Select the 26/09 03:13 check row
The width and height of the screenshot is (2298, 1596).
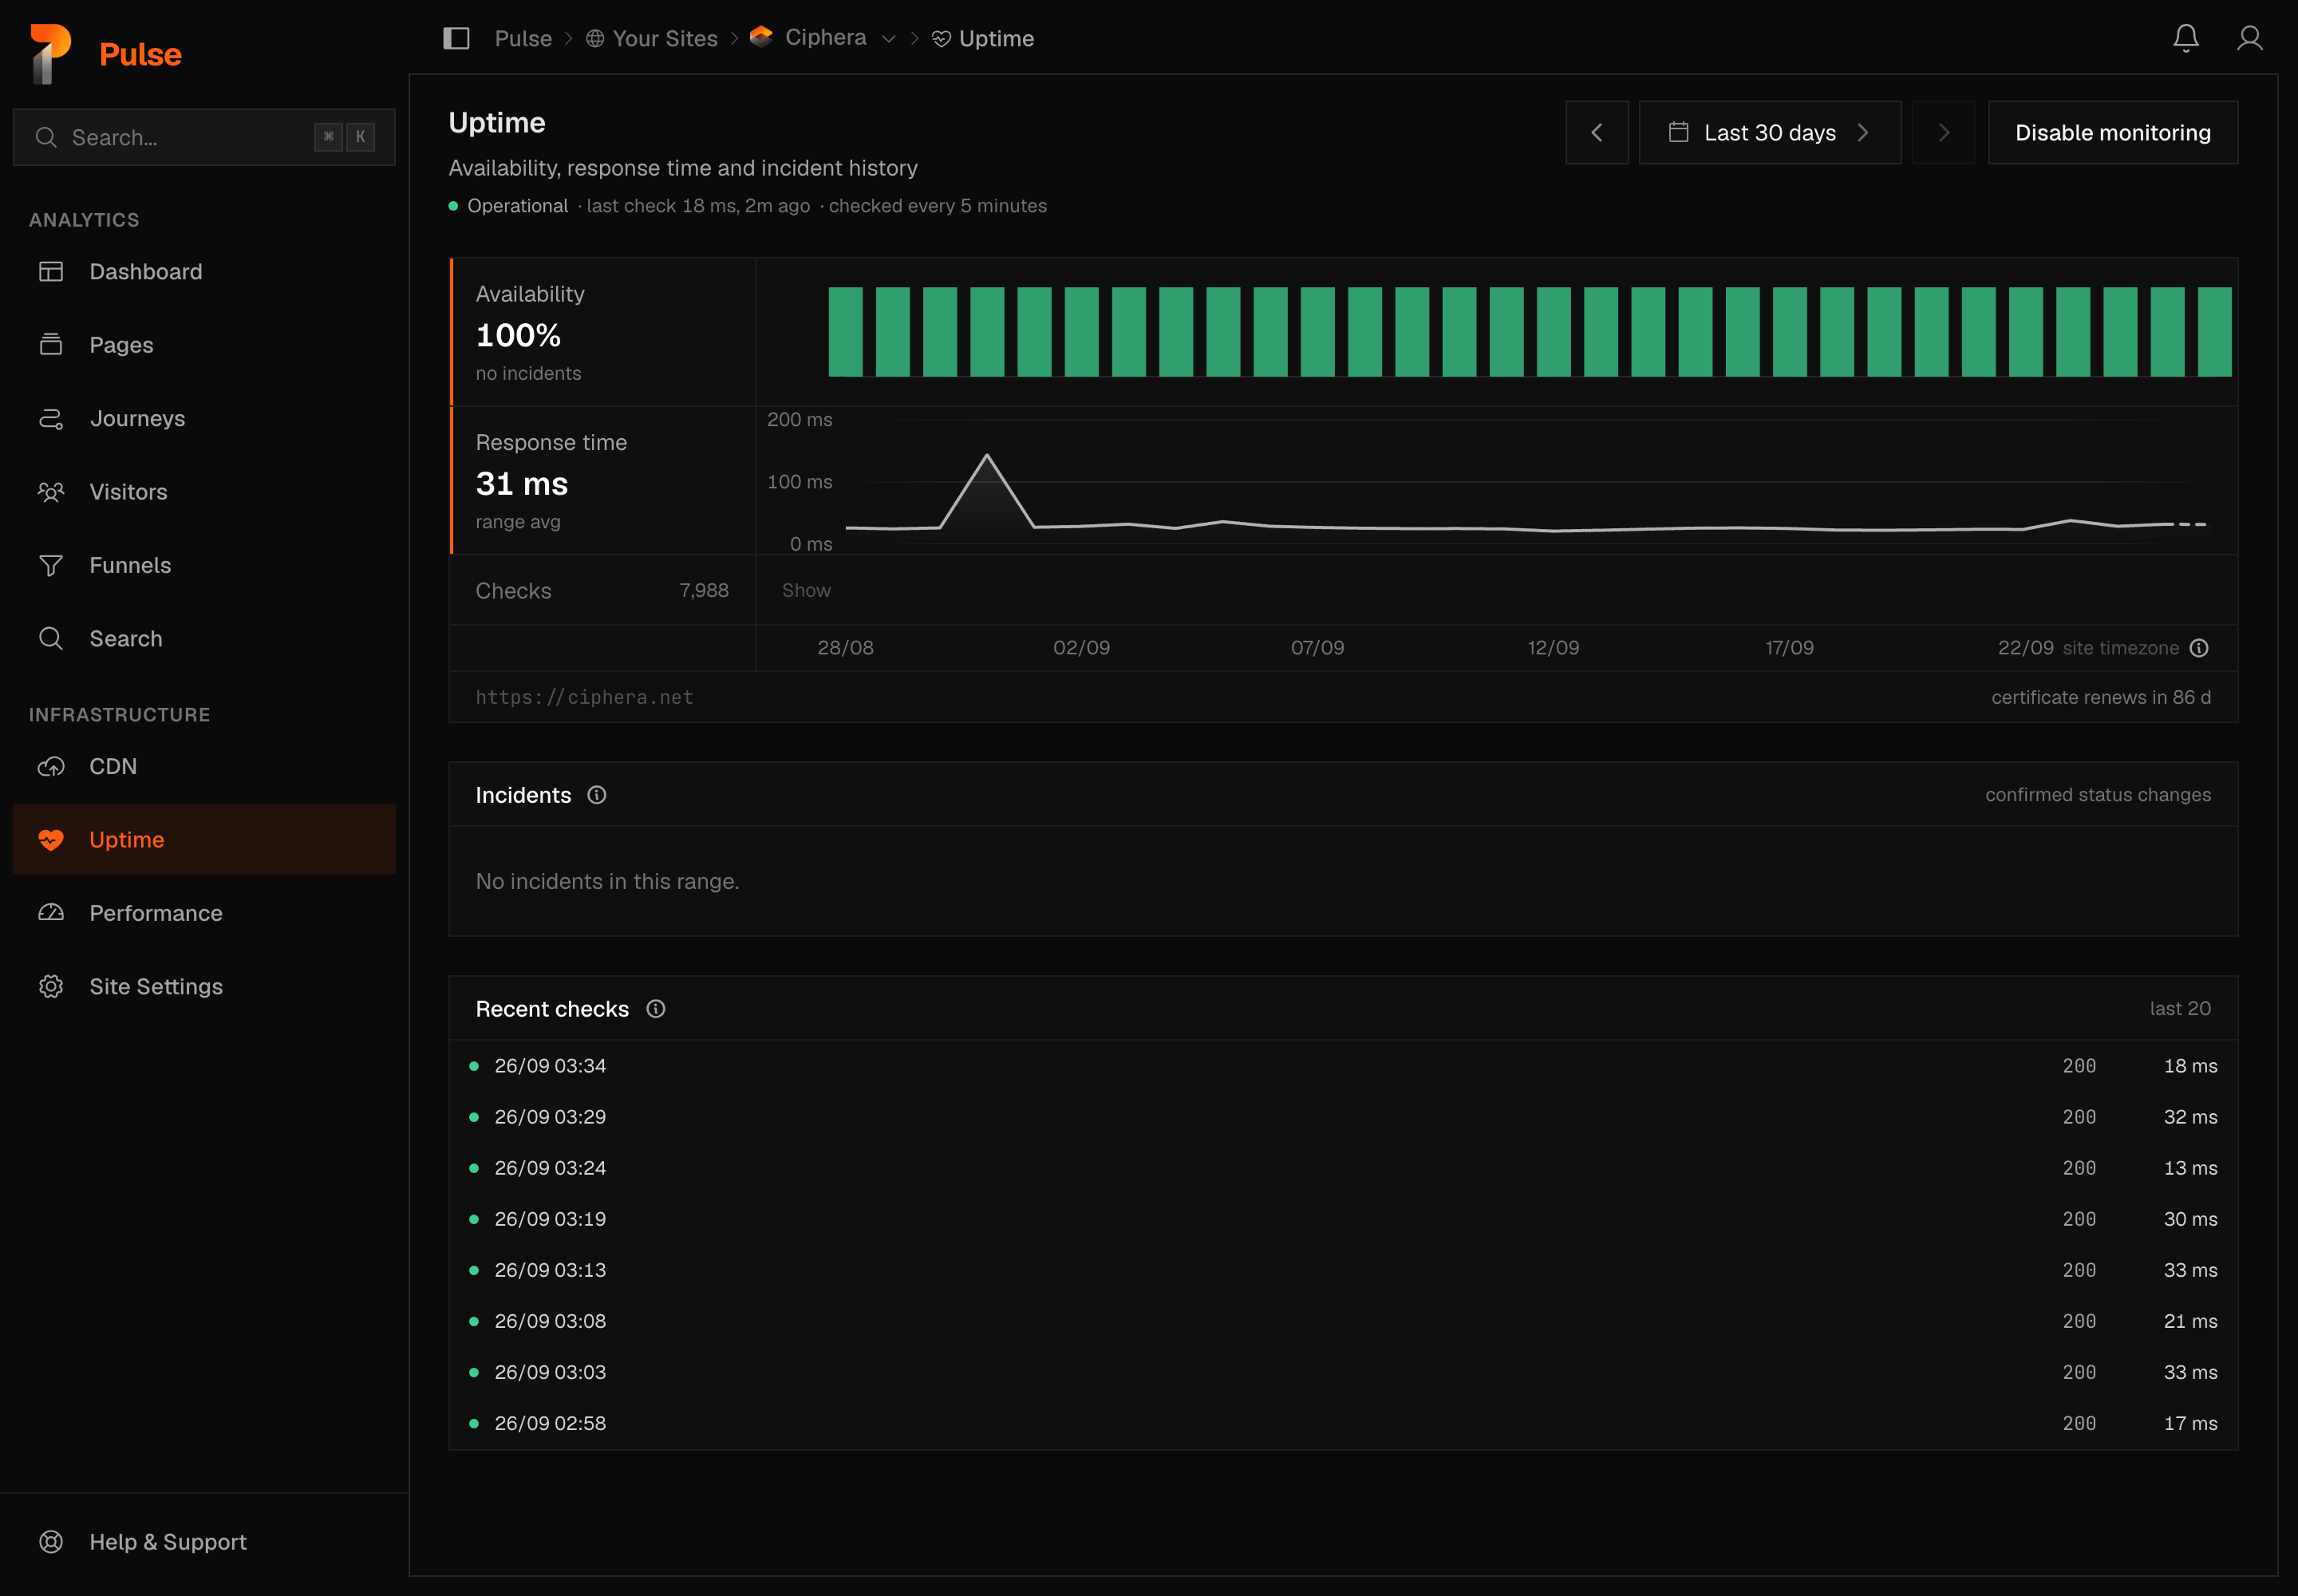(1343, 1270)
